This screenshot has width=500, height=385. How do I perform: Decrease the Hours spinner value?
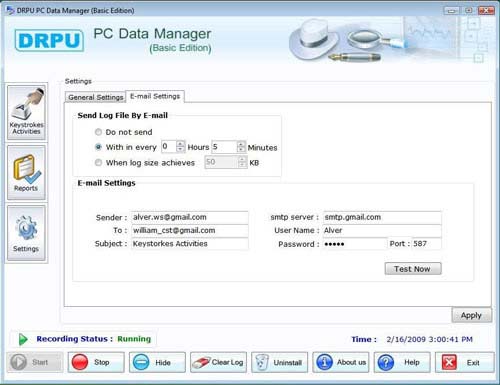[181, 150]
